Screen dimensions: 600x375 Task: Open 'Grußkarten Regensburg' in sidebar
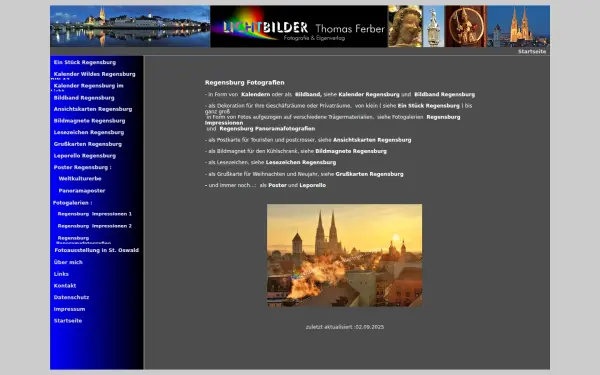click(x=88, y=144)
